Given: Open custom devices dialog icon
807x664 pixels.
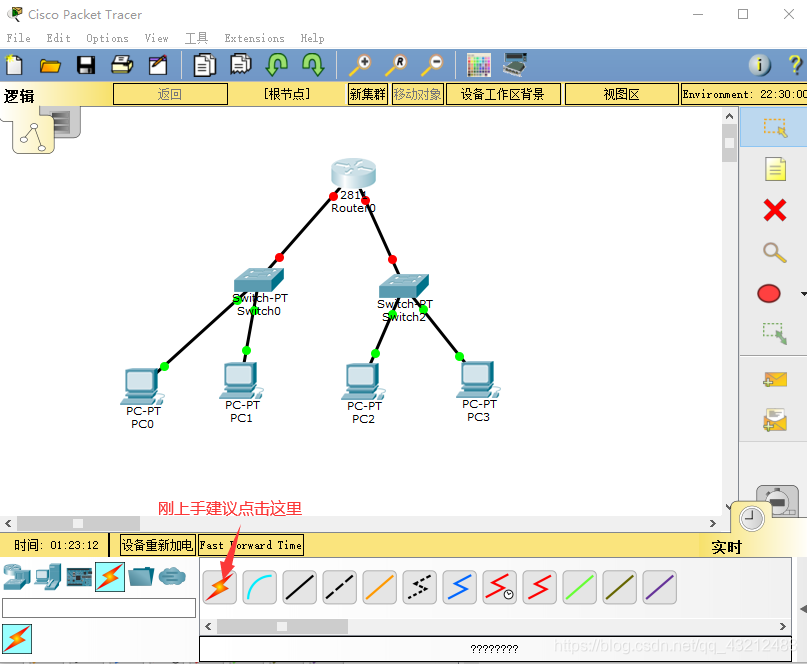Looking at the screenshot, I should pos(515,65).
